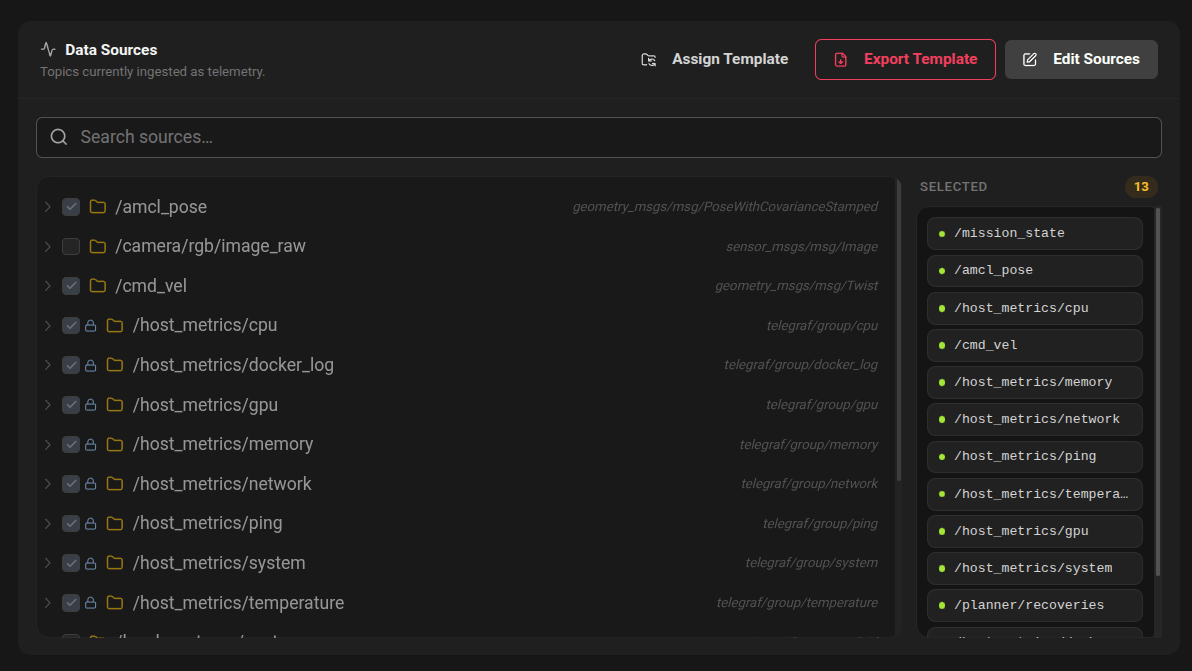Screen dimensions: 1192x671
Task: Click the /cmd_vel entry in Selected list
Action: (x=1035, y=345)
